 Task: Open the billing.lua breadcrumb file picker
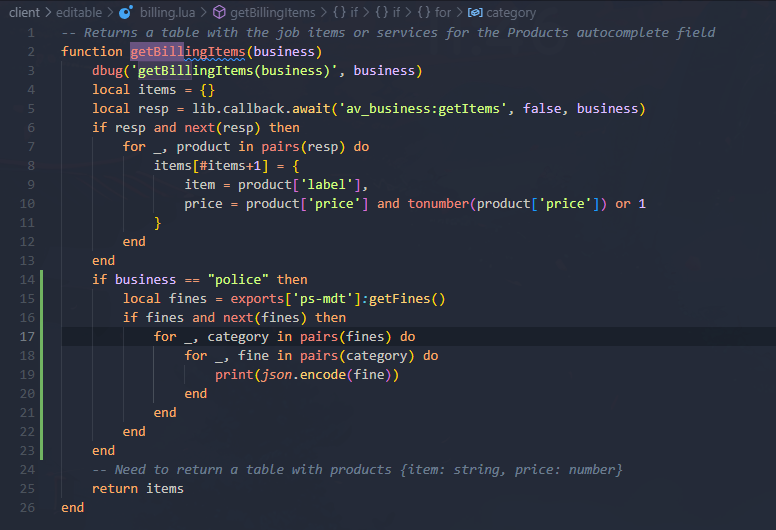click(x=168, y=13)
